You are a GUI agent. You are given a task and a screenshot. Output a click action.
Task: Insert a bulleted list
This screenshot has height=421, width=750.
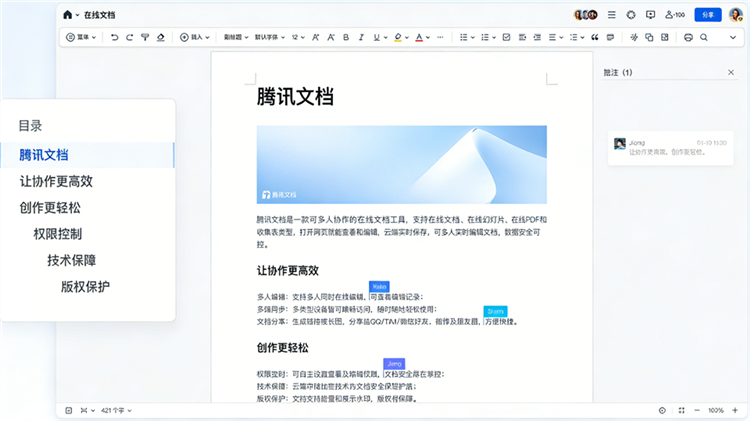click(x=463, y=37)
